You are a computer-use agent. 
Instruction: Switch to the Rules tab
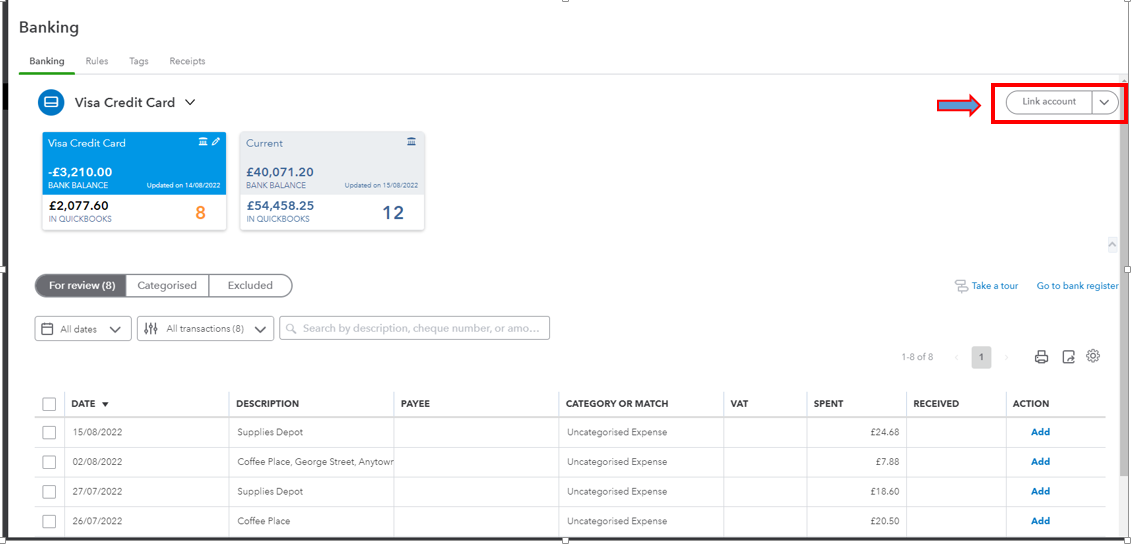coord(97,61)
